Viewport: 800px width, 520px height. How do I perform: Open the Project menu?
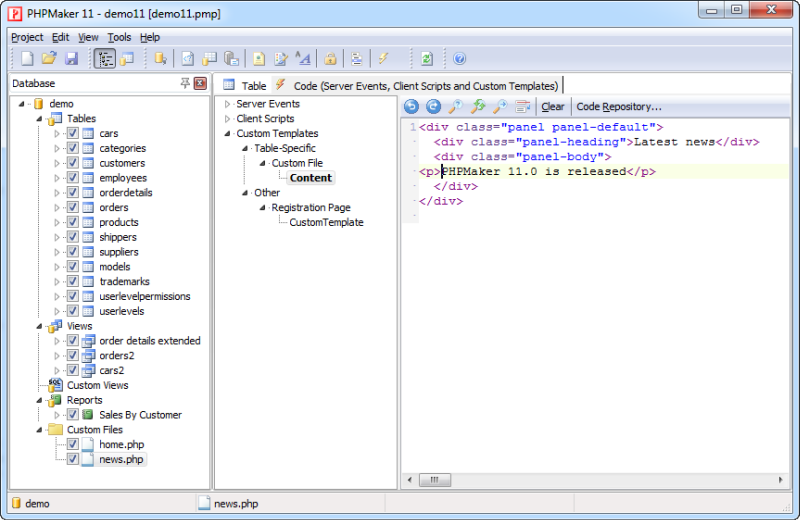click(27, 37)
